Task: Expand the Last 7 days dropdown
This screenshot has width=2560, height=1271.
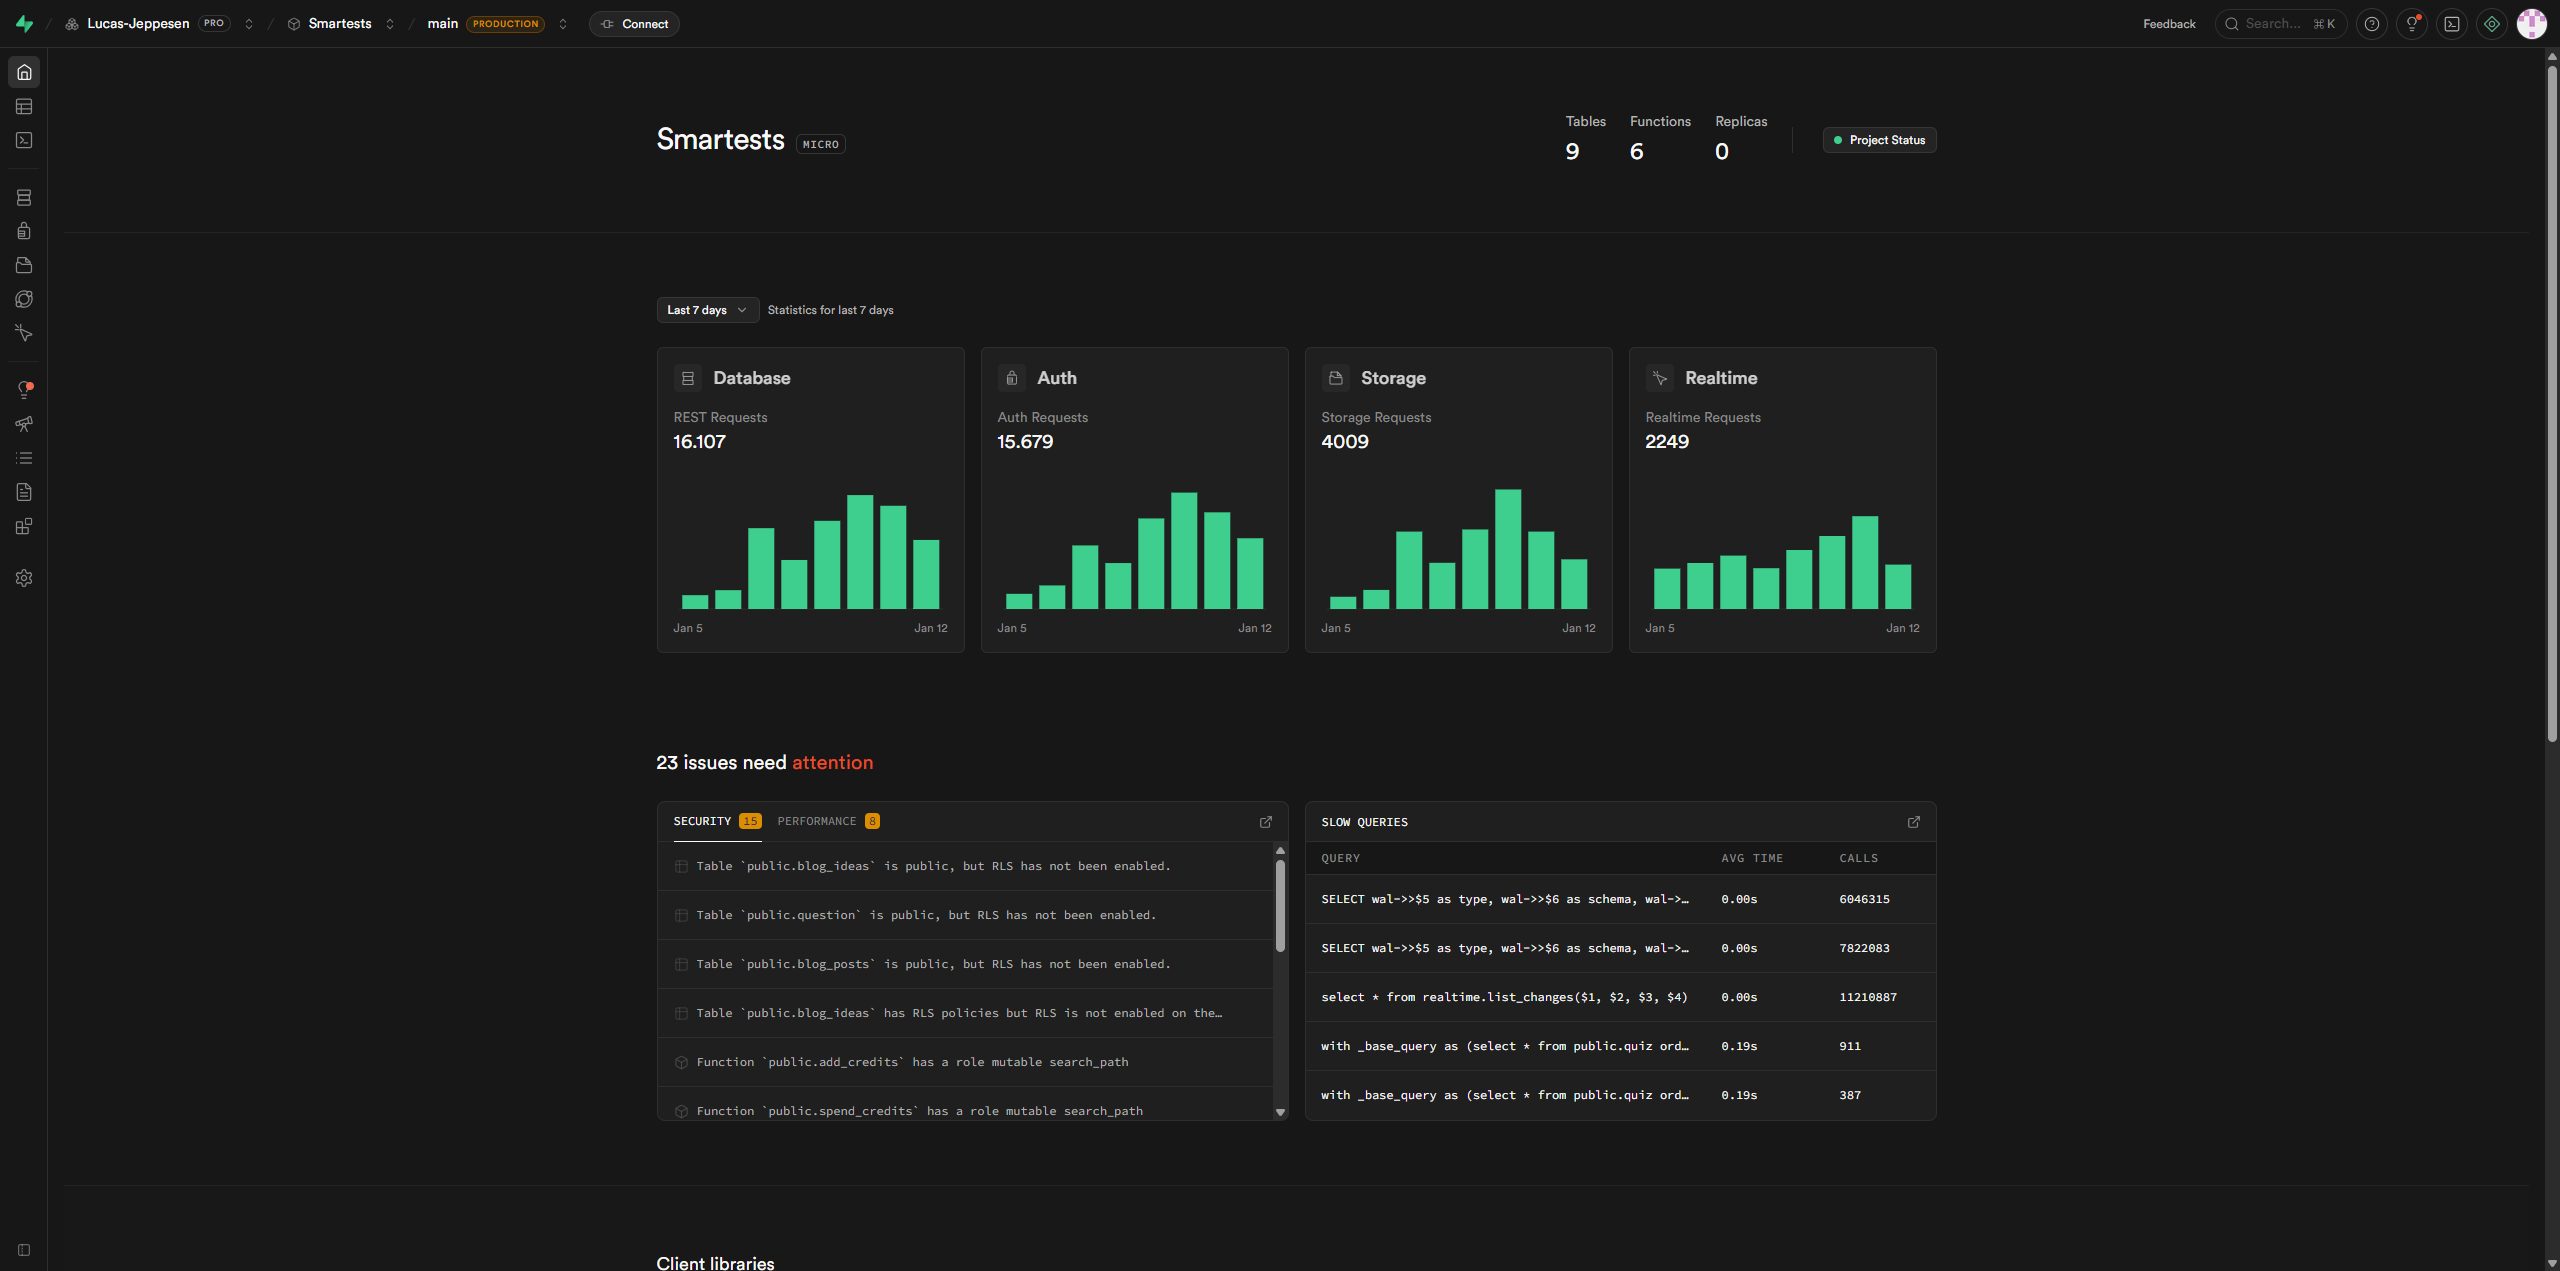Action: coord(707,310)
